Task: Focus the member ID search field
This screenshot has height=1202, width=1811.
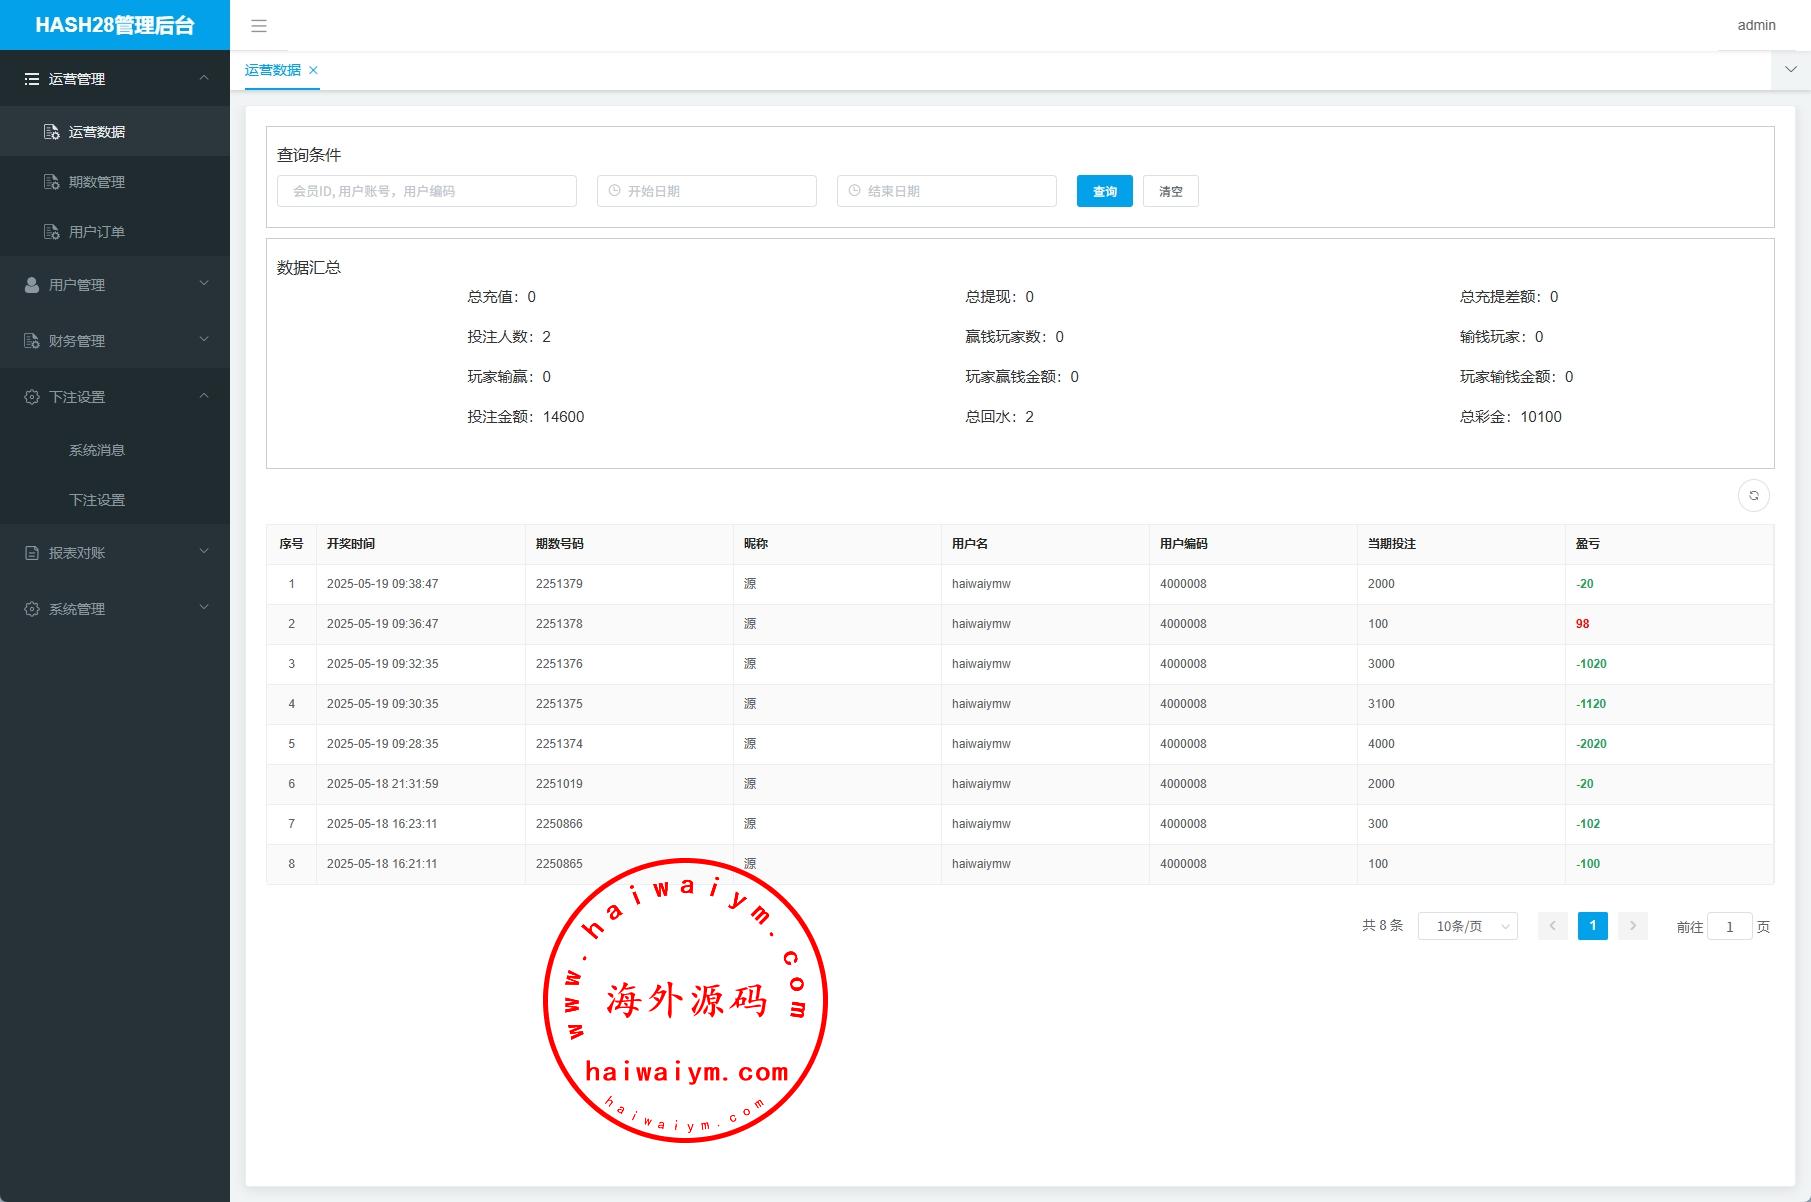Action: coord(427,191)
